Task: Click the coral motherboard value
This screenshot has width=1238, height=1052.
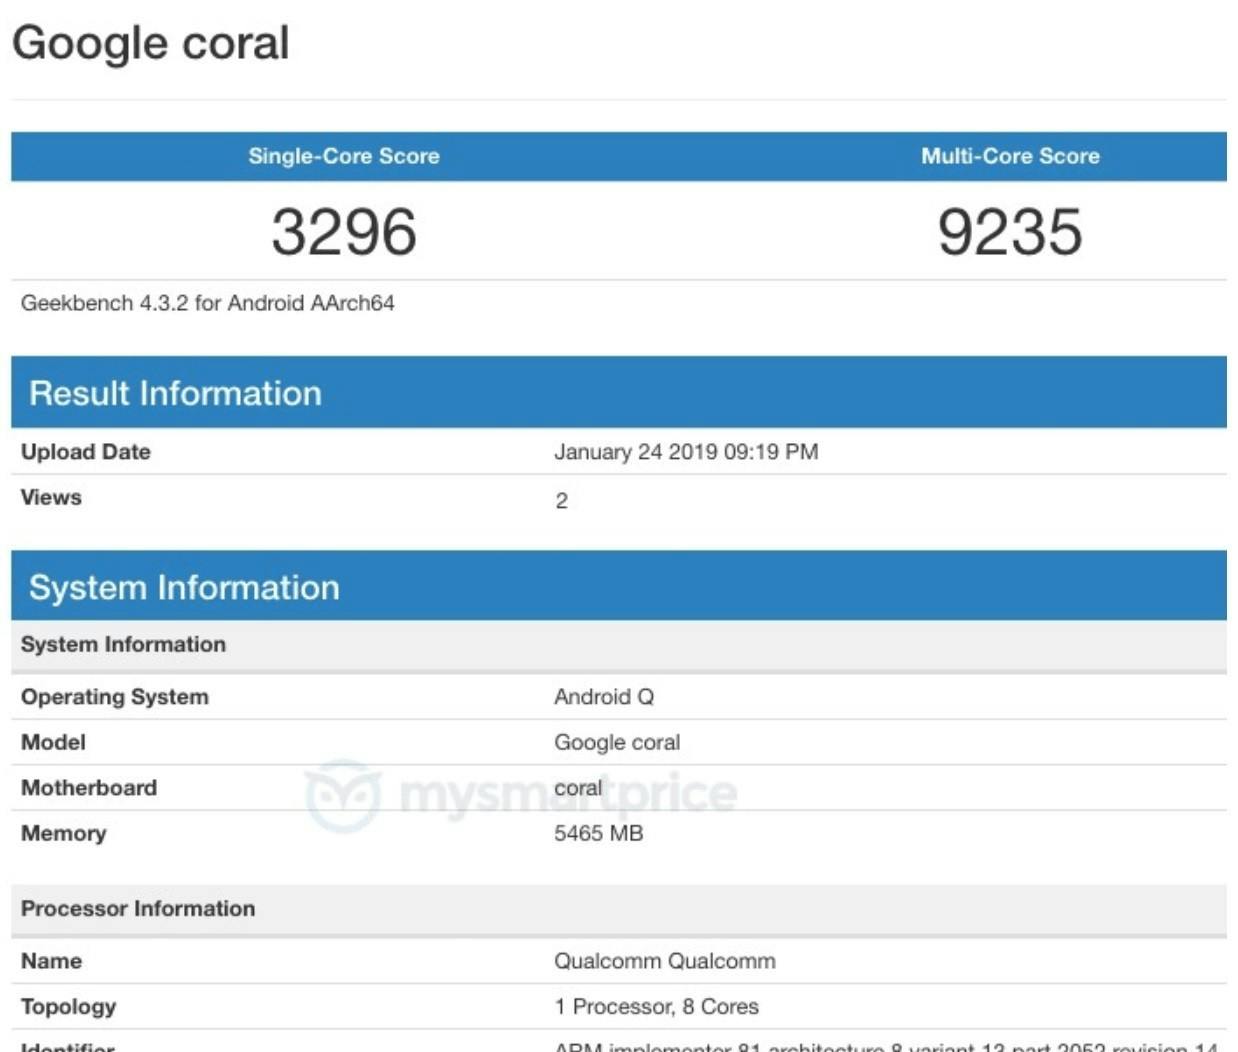Action: [578, 788]
